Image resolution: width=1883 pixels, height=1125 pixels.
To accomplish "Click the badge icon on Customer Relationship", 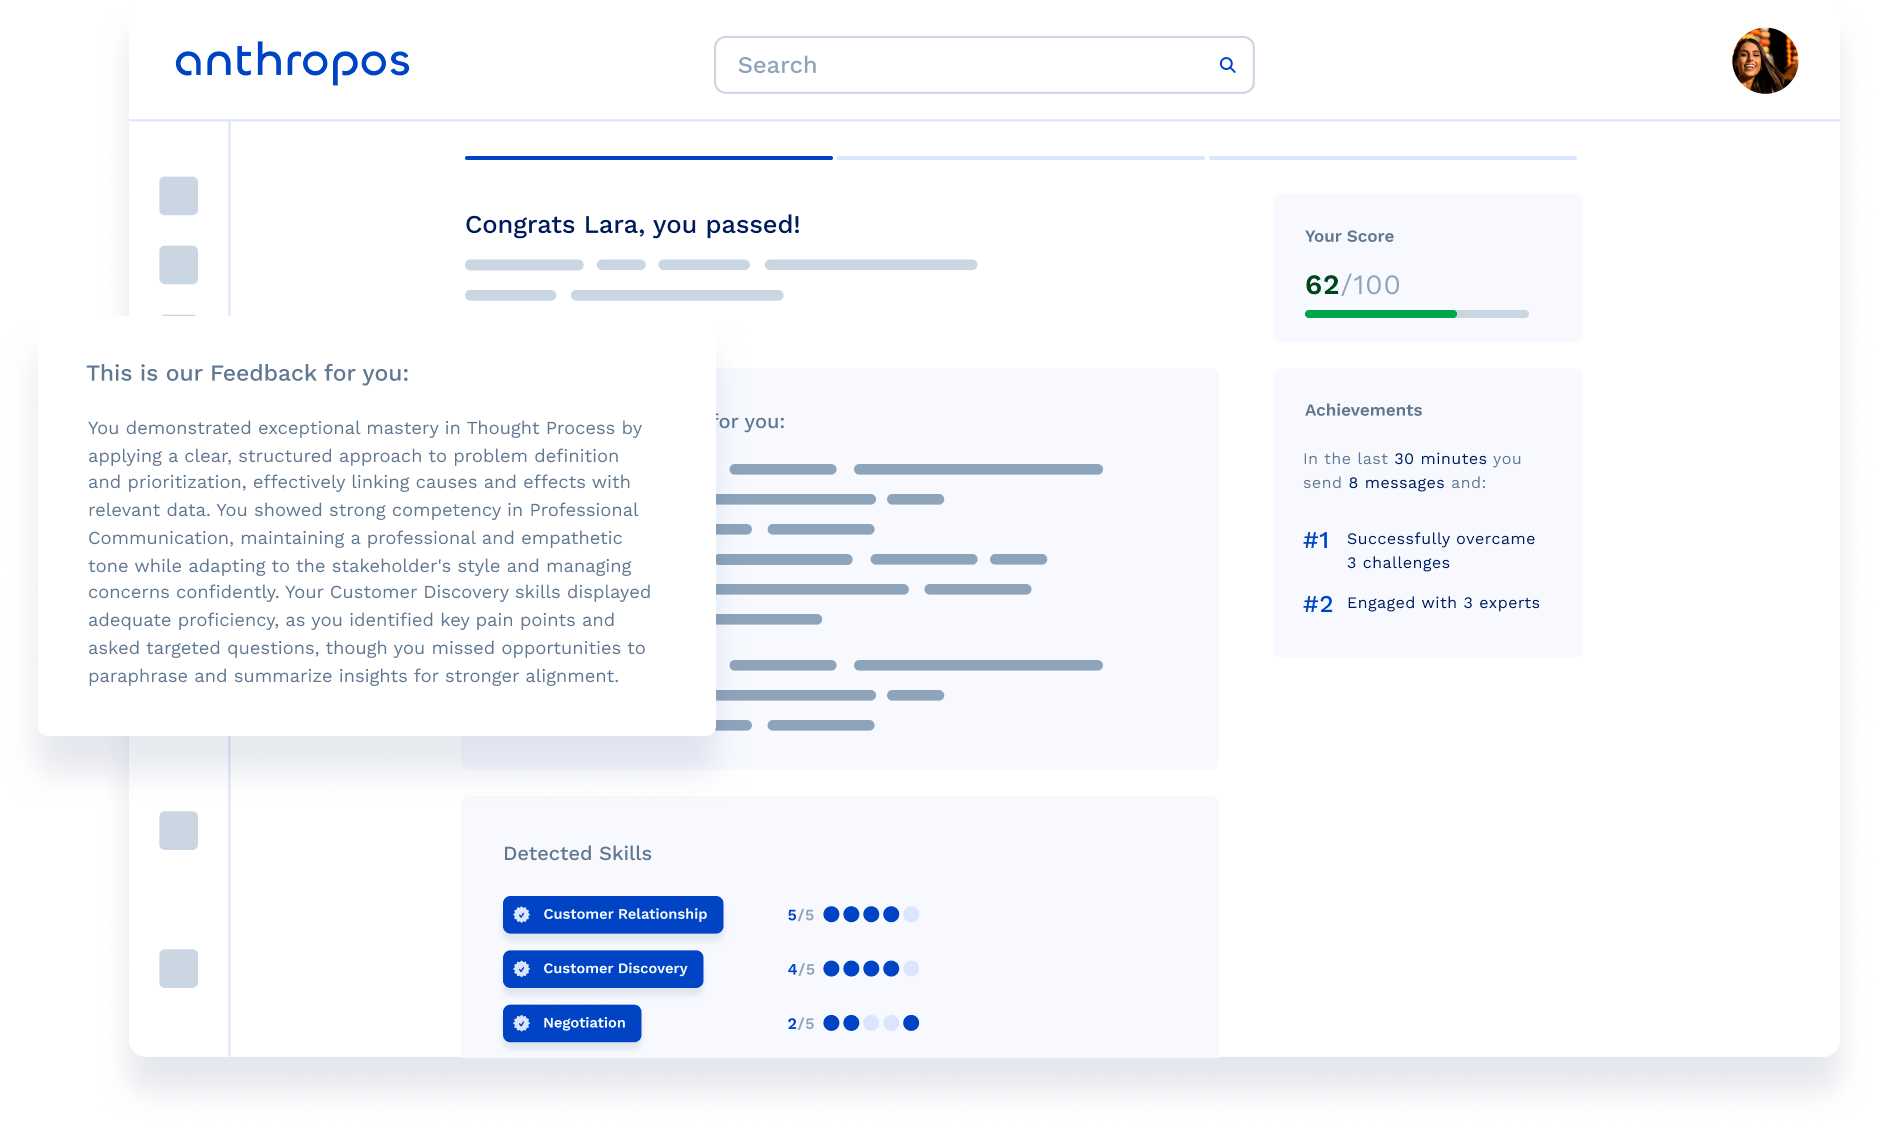I will (x=522, y=915).
